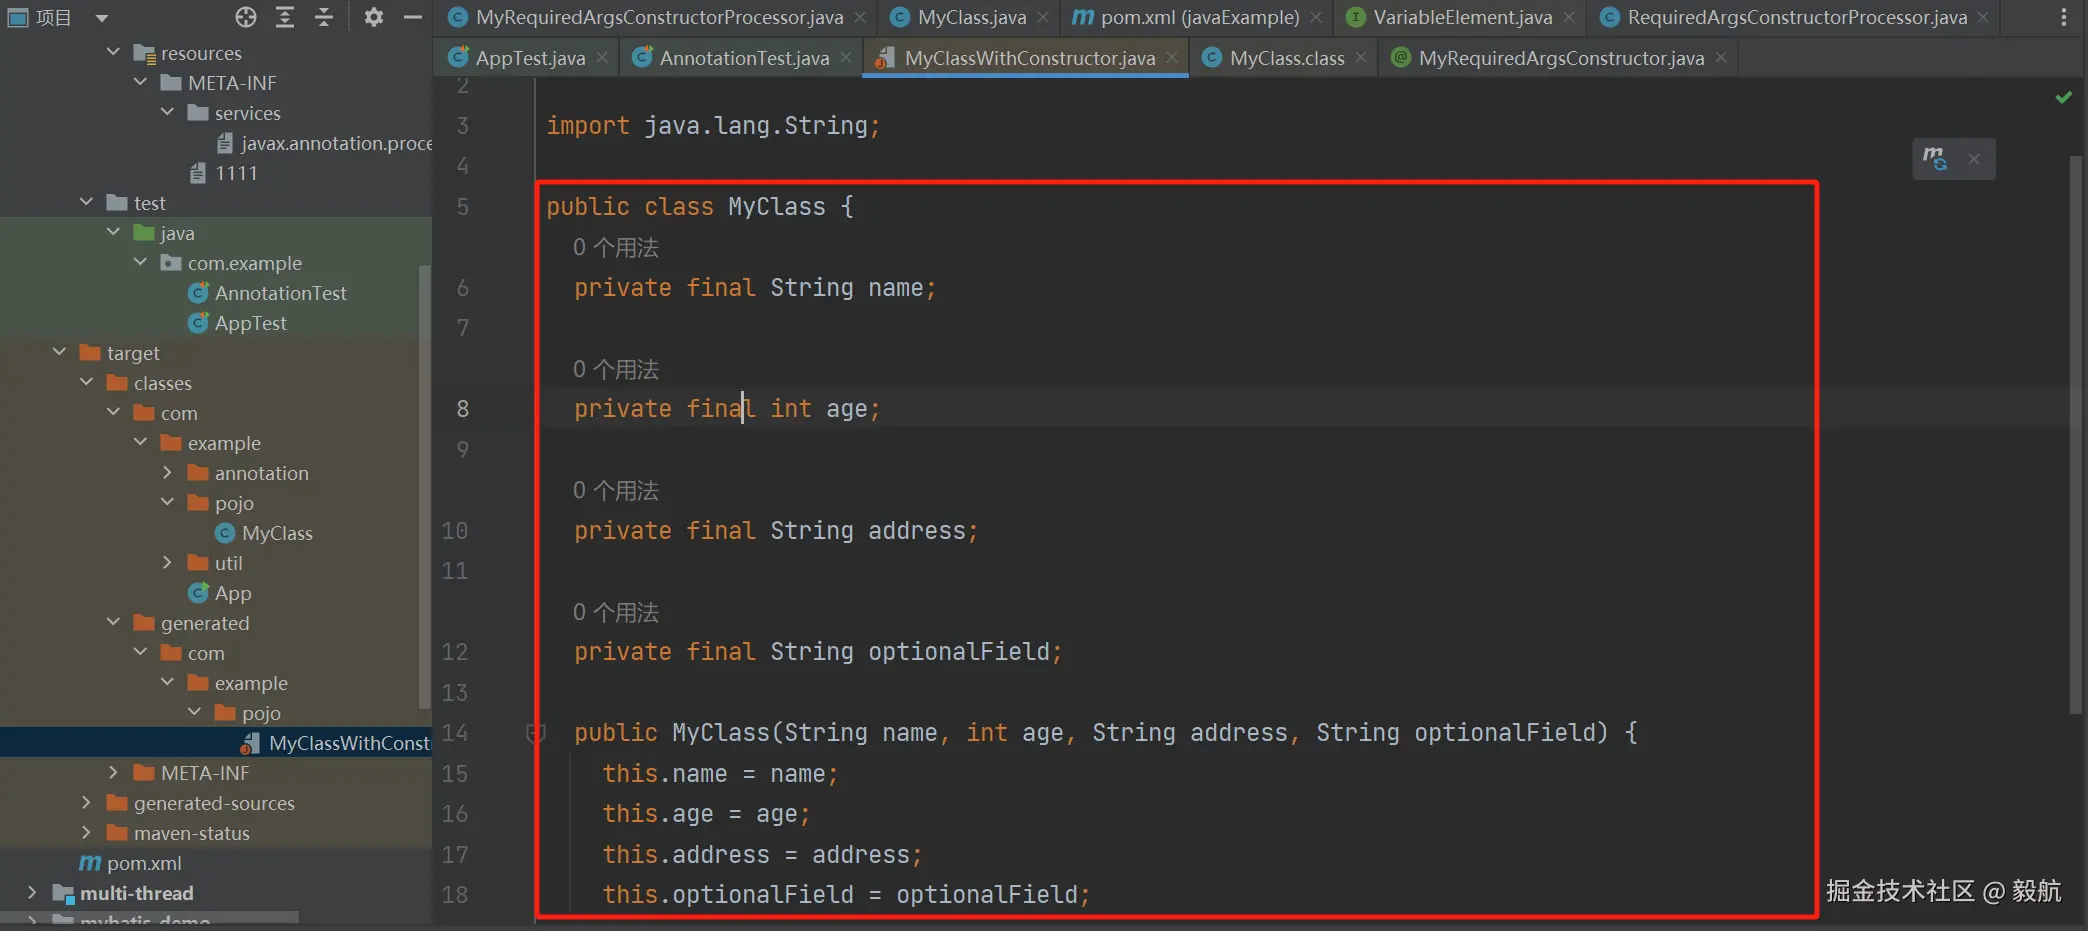The width and height of the screenshot is (2088, 931).
Task: Close the MyClassWithConstructor.java tab
Action: pos(1172,58)
